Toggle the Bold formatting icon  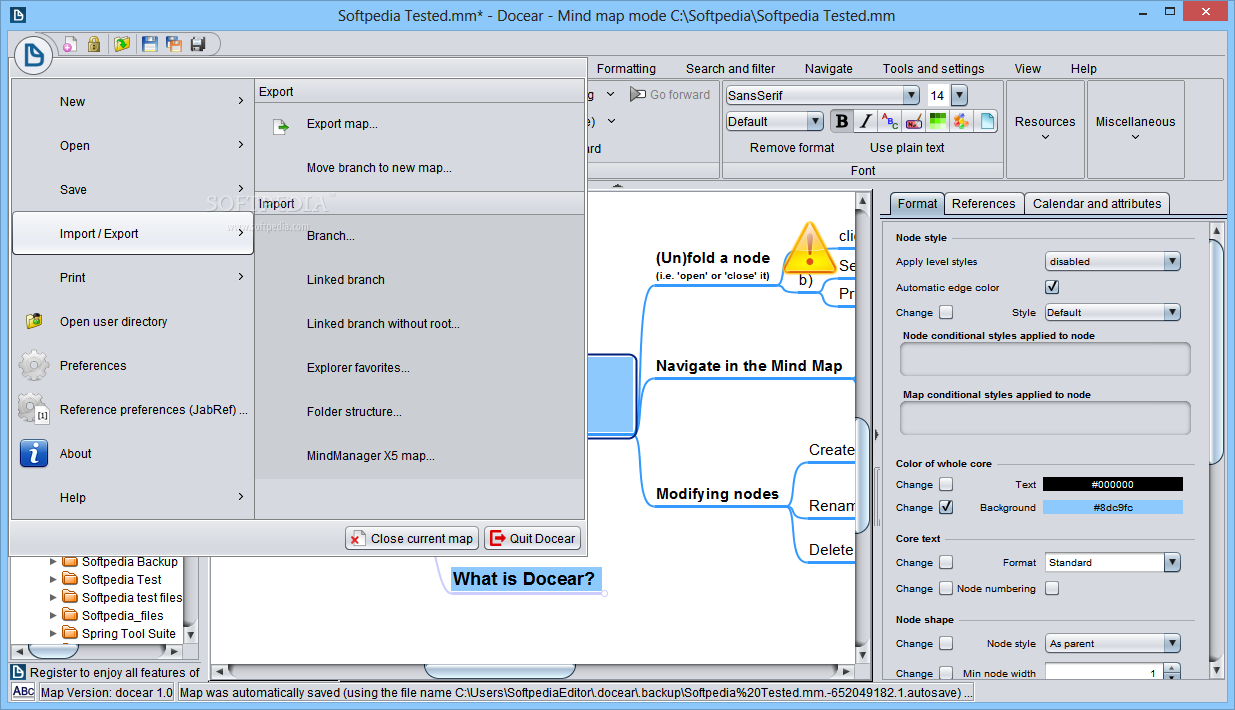pos(841,121)
